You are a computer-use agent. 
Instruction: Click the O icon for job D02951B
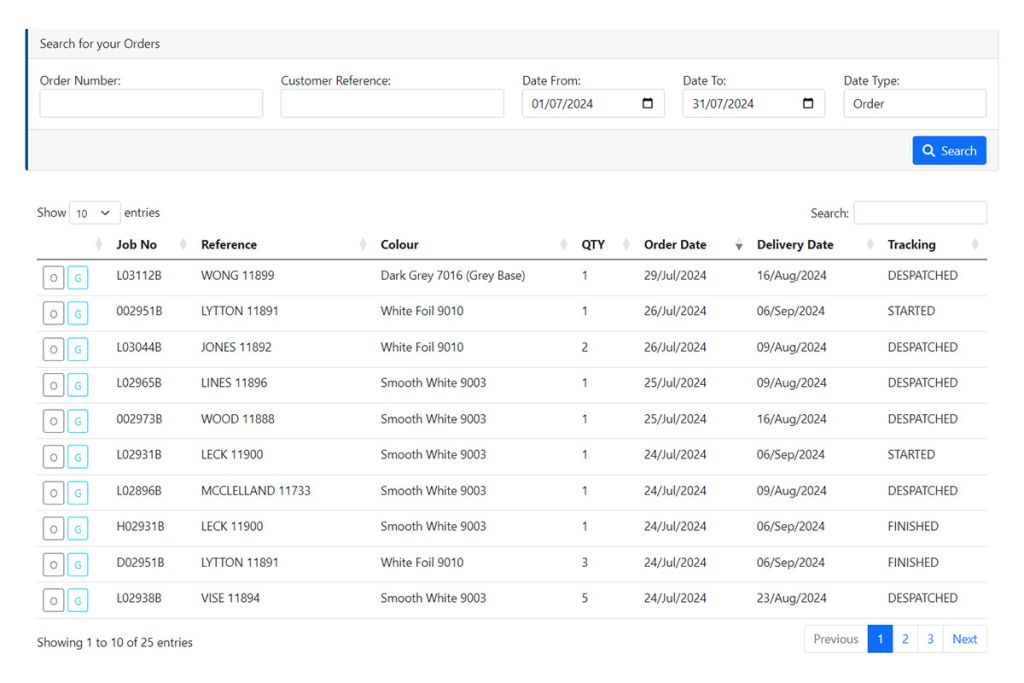[54, 565]
